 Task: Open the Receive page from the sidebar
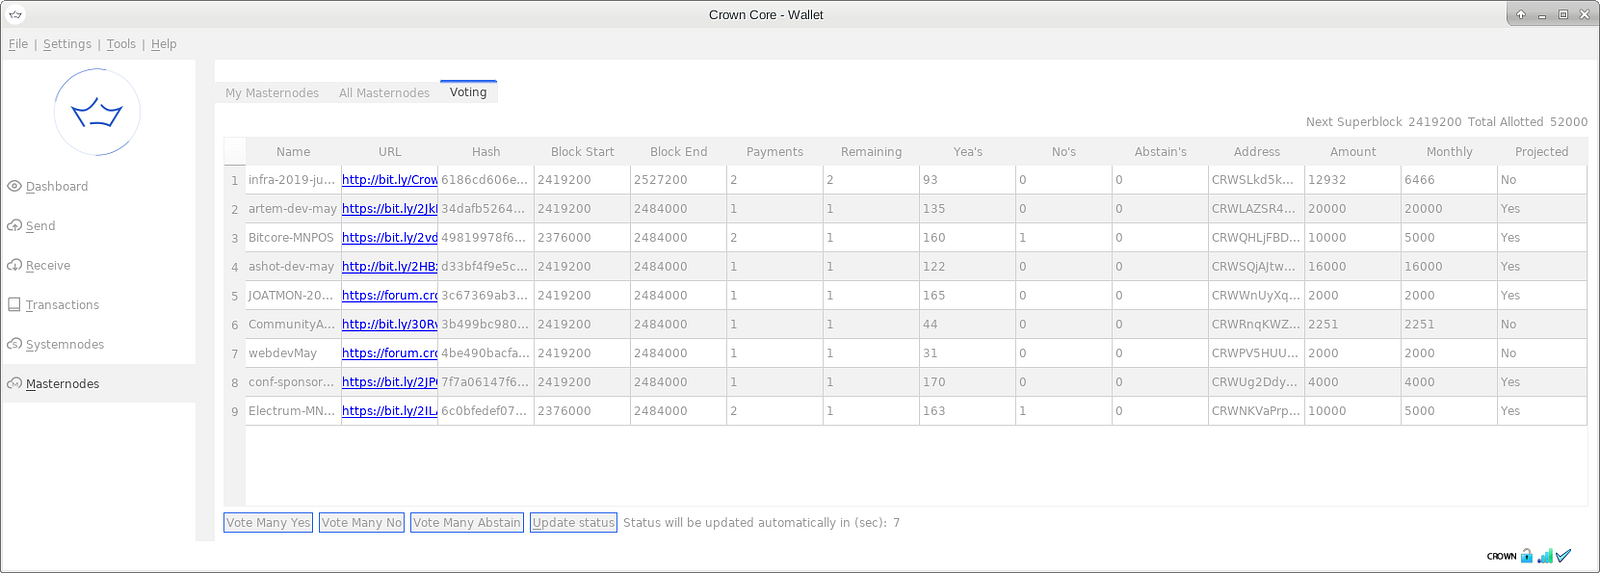(39, 265)
